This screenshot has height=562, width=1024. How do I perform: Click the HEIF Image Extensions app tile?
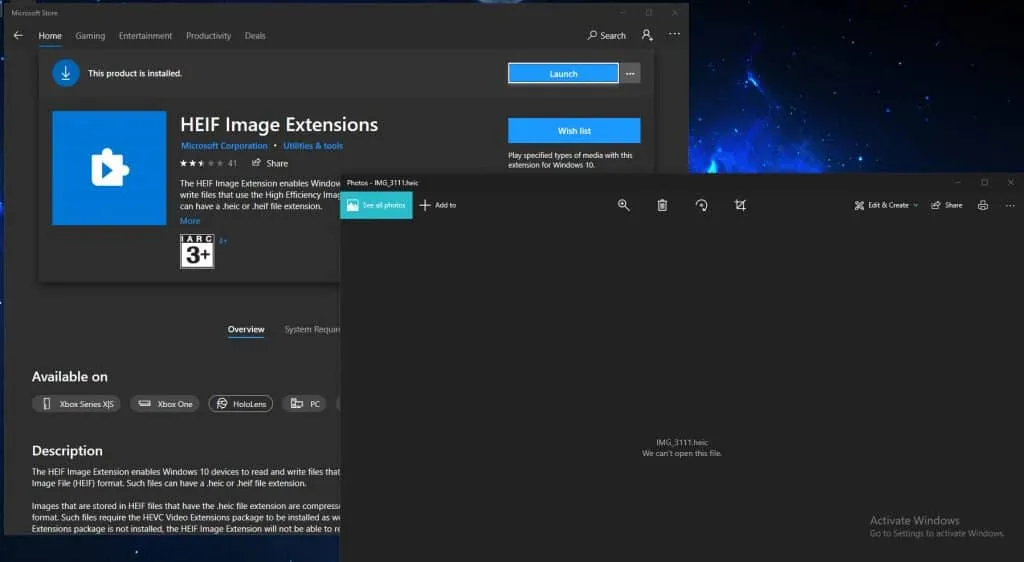tap(109, 168)
